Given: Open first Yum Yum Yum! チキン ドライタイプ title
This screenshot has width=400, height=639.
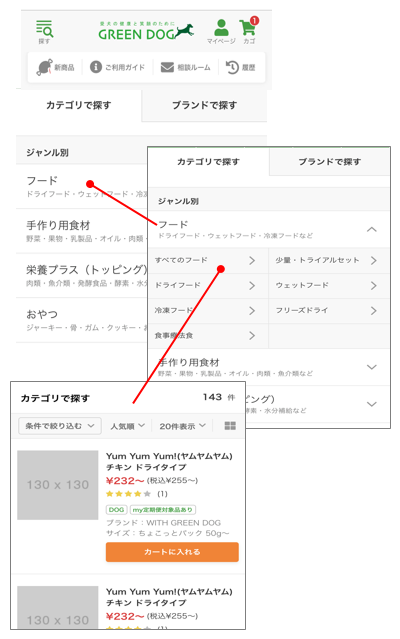Looking at the screenshot, I should point(169,461).
